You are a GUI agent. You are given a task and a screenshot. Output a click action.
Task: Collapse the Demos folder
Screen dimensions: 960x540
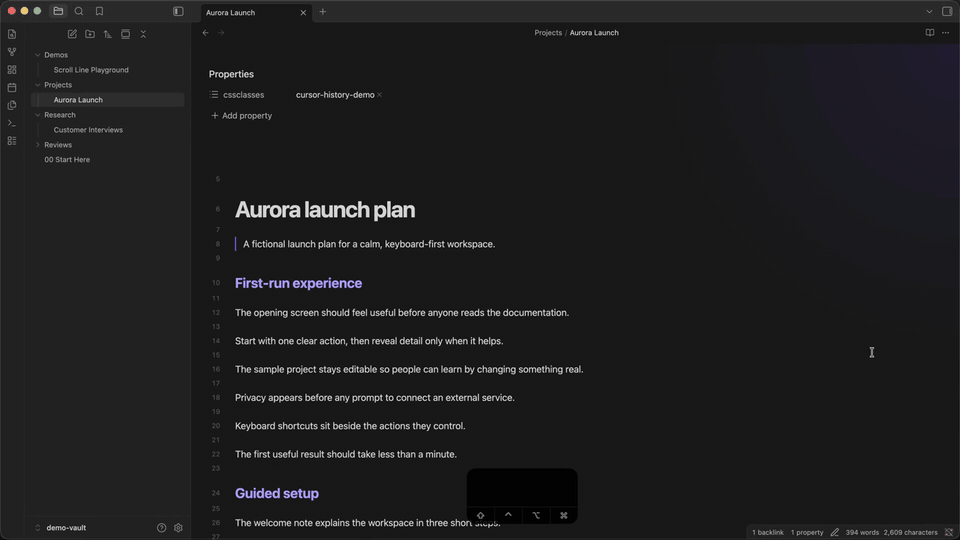point(38,55)
